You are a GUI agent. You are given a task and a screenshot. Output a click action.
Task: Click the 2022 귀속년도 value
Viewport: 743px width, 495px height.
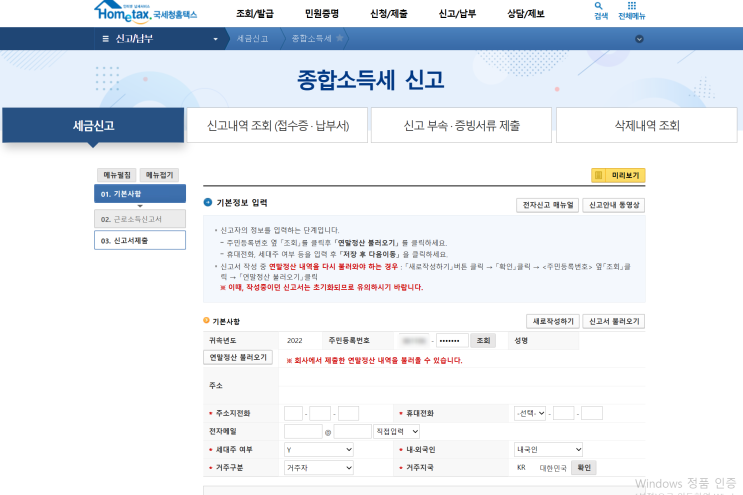click(x=295, y=341)
